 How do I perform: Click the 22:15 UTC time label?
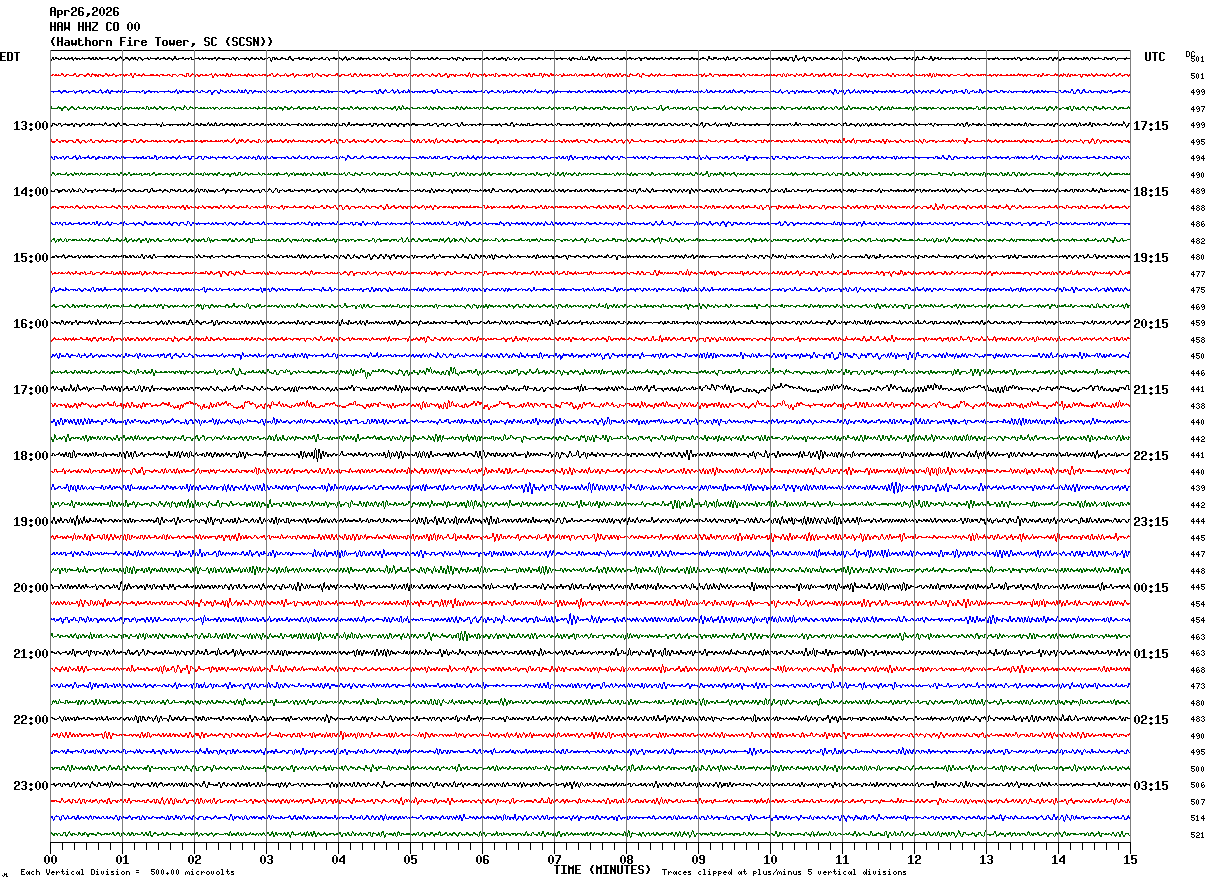tap(1151, 456)
